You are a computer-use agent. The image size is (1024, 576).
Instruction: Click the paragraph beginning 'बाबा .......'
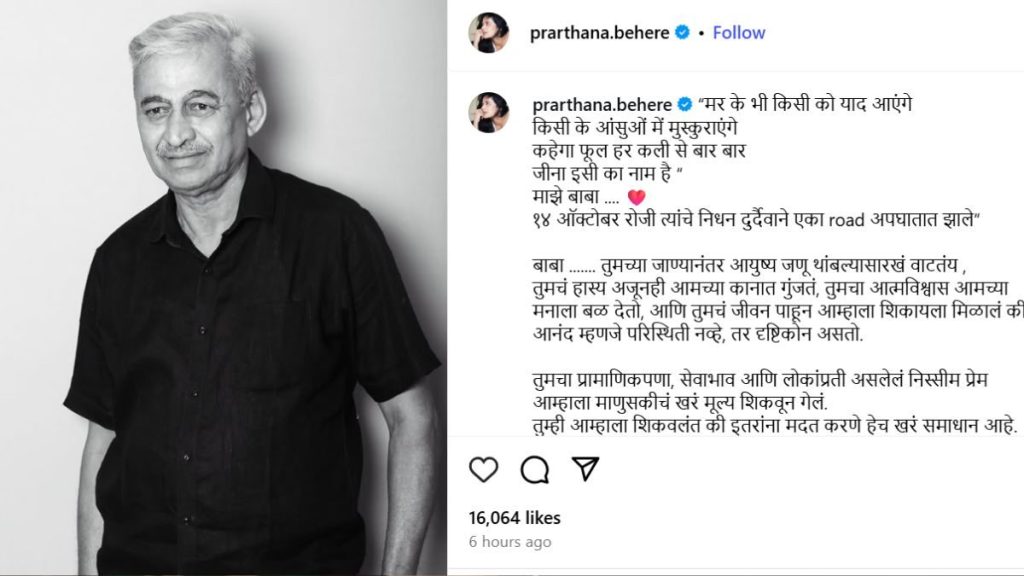pos(778,300)
